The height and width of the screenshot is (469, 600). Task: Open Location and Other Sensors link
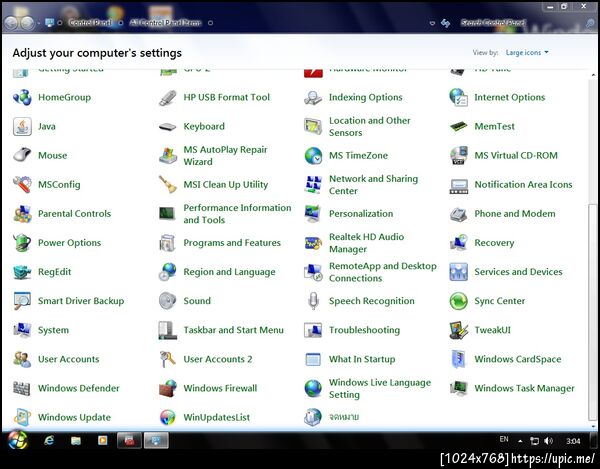(x=369, y=127)
